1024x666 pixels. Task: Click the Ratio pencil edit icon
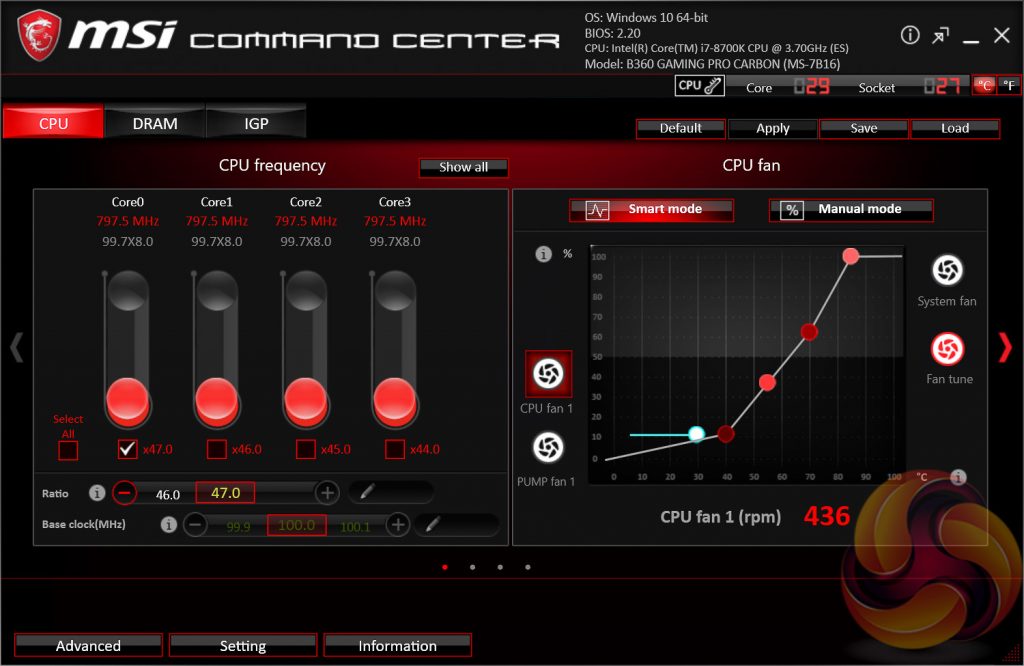click(367, 492)
